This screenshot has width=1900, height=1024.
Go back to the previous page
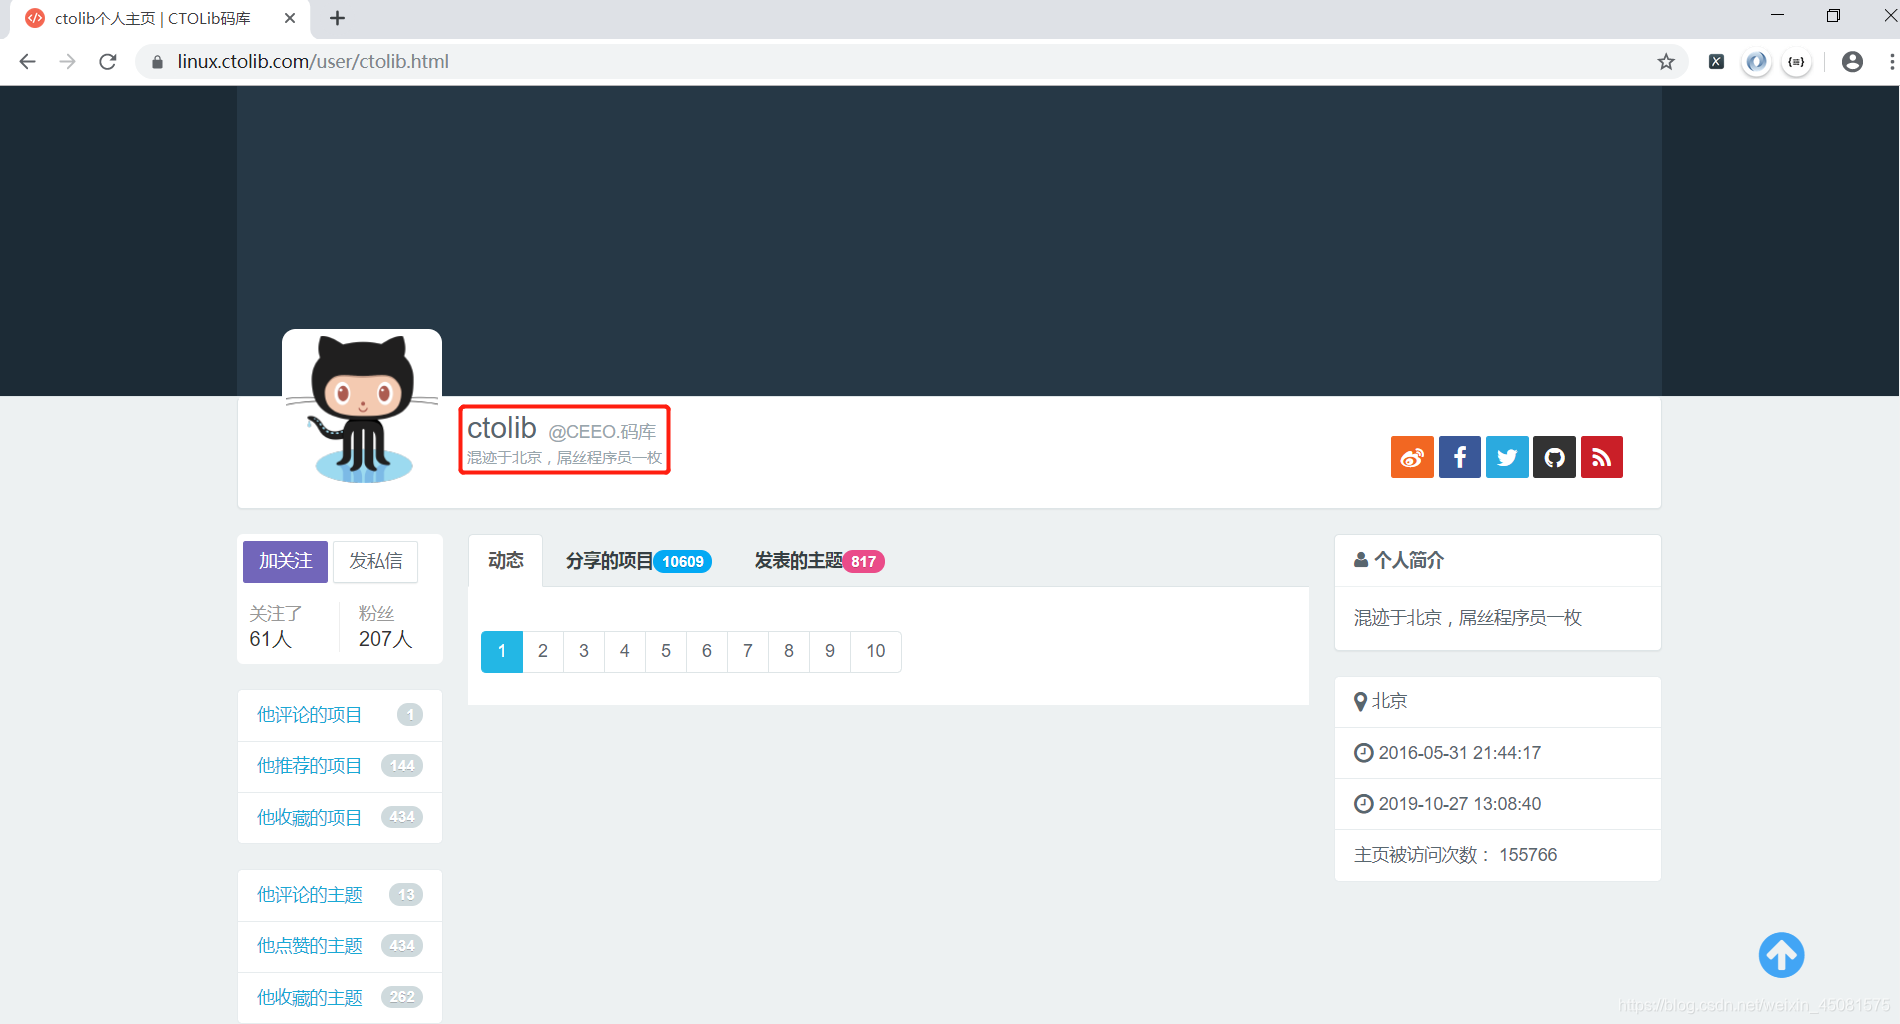click(x=27, y=61)
